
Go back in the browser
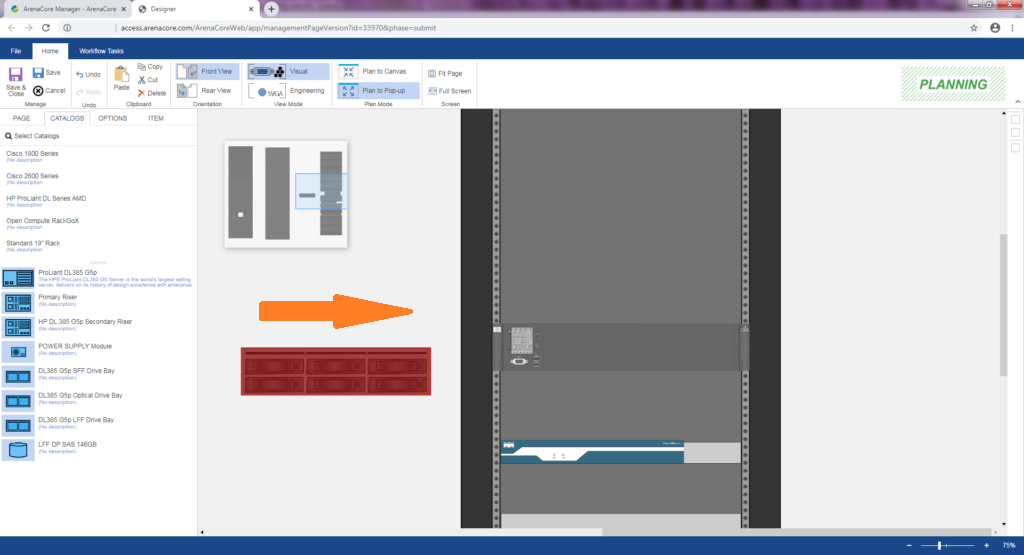pyautogui.click(x=11, y=28)
